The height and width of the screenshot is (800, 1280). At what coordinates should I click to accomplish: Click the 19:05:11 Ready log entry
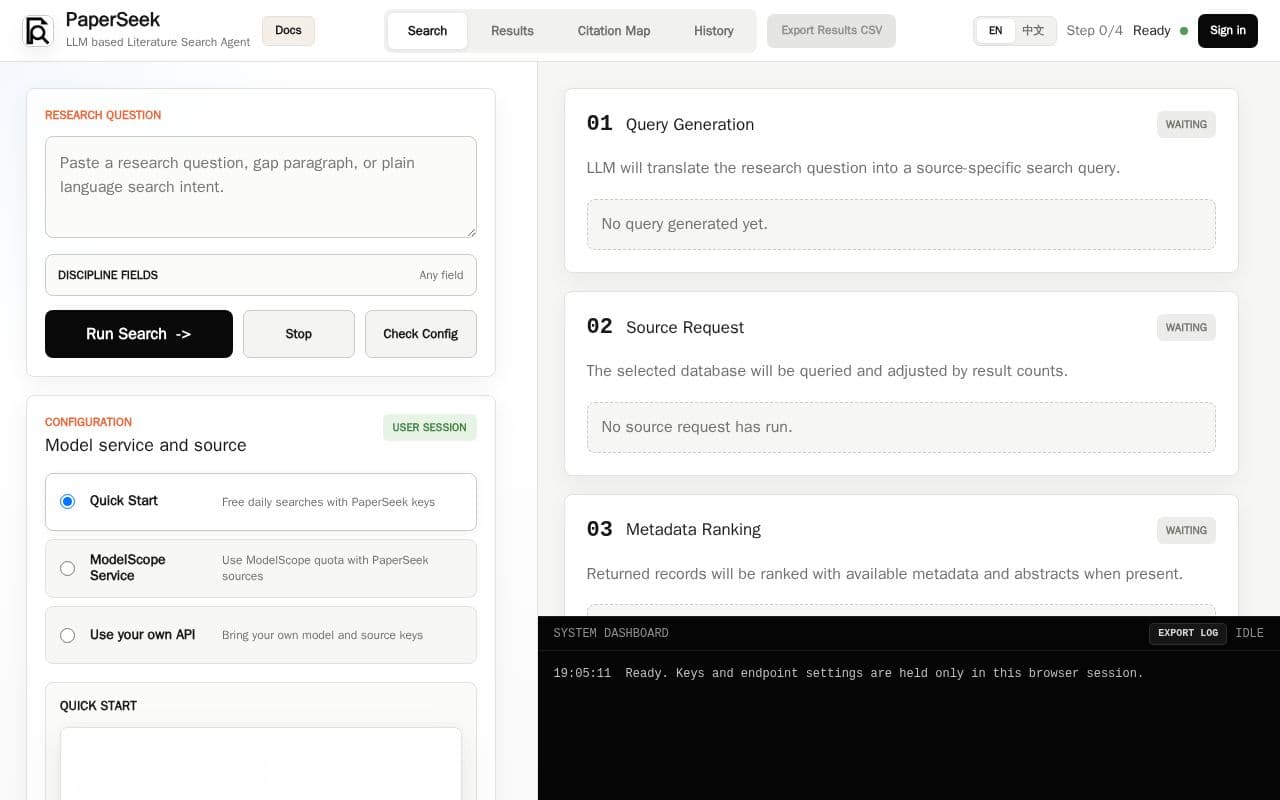click(x=848, y=674)
